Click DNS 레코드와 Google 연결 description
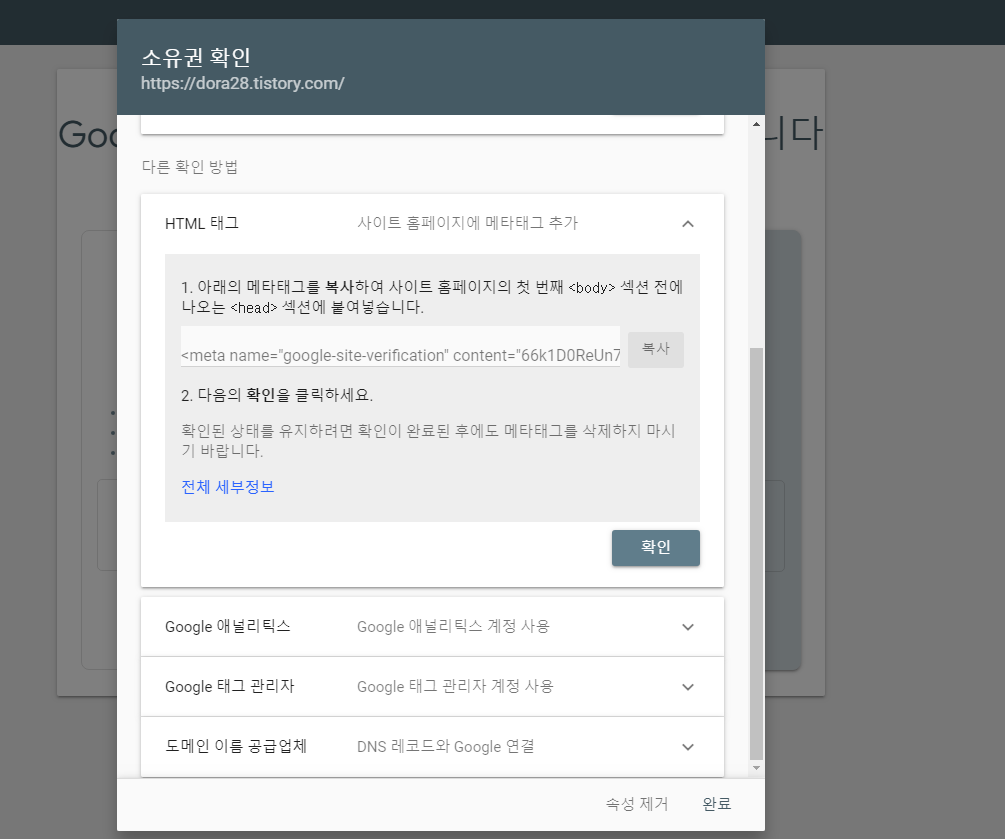Image resolution: width=1005 pixels, height=839 pixels. [x=445, y=747]
